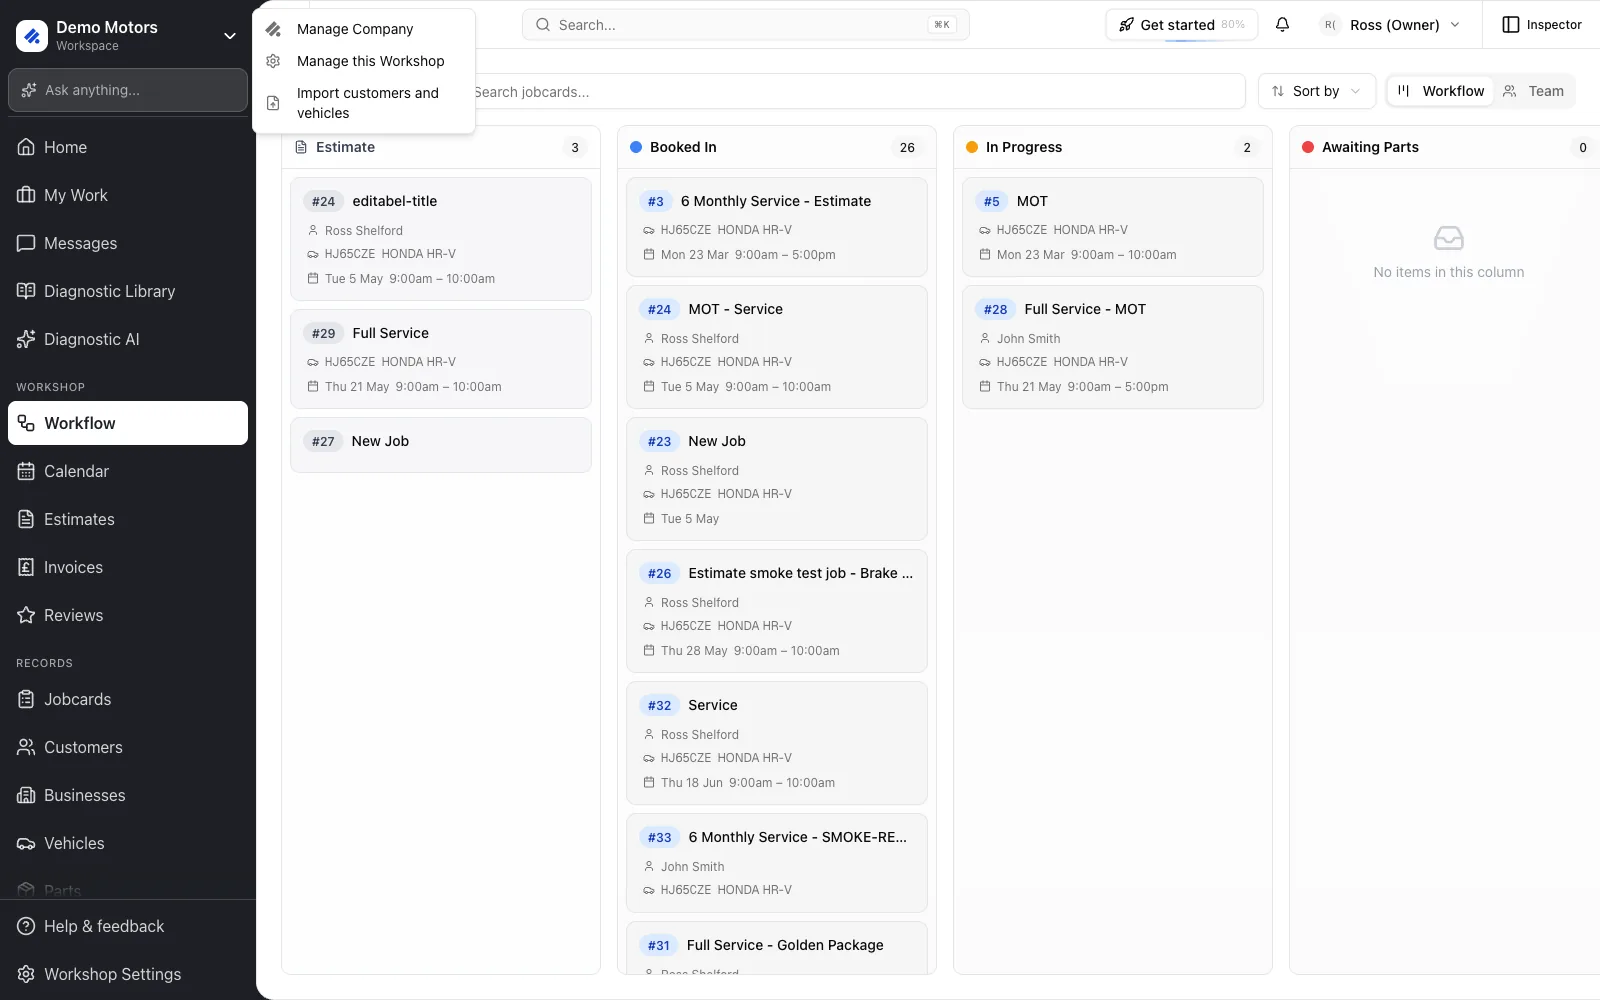Click the Messages speech bubble icon
1600x1000 pixels.
[26, 243]
